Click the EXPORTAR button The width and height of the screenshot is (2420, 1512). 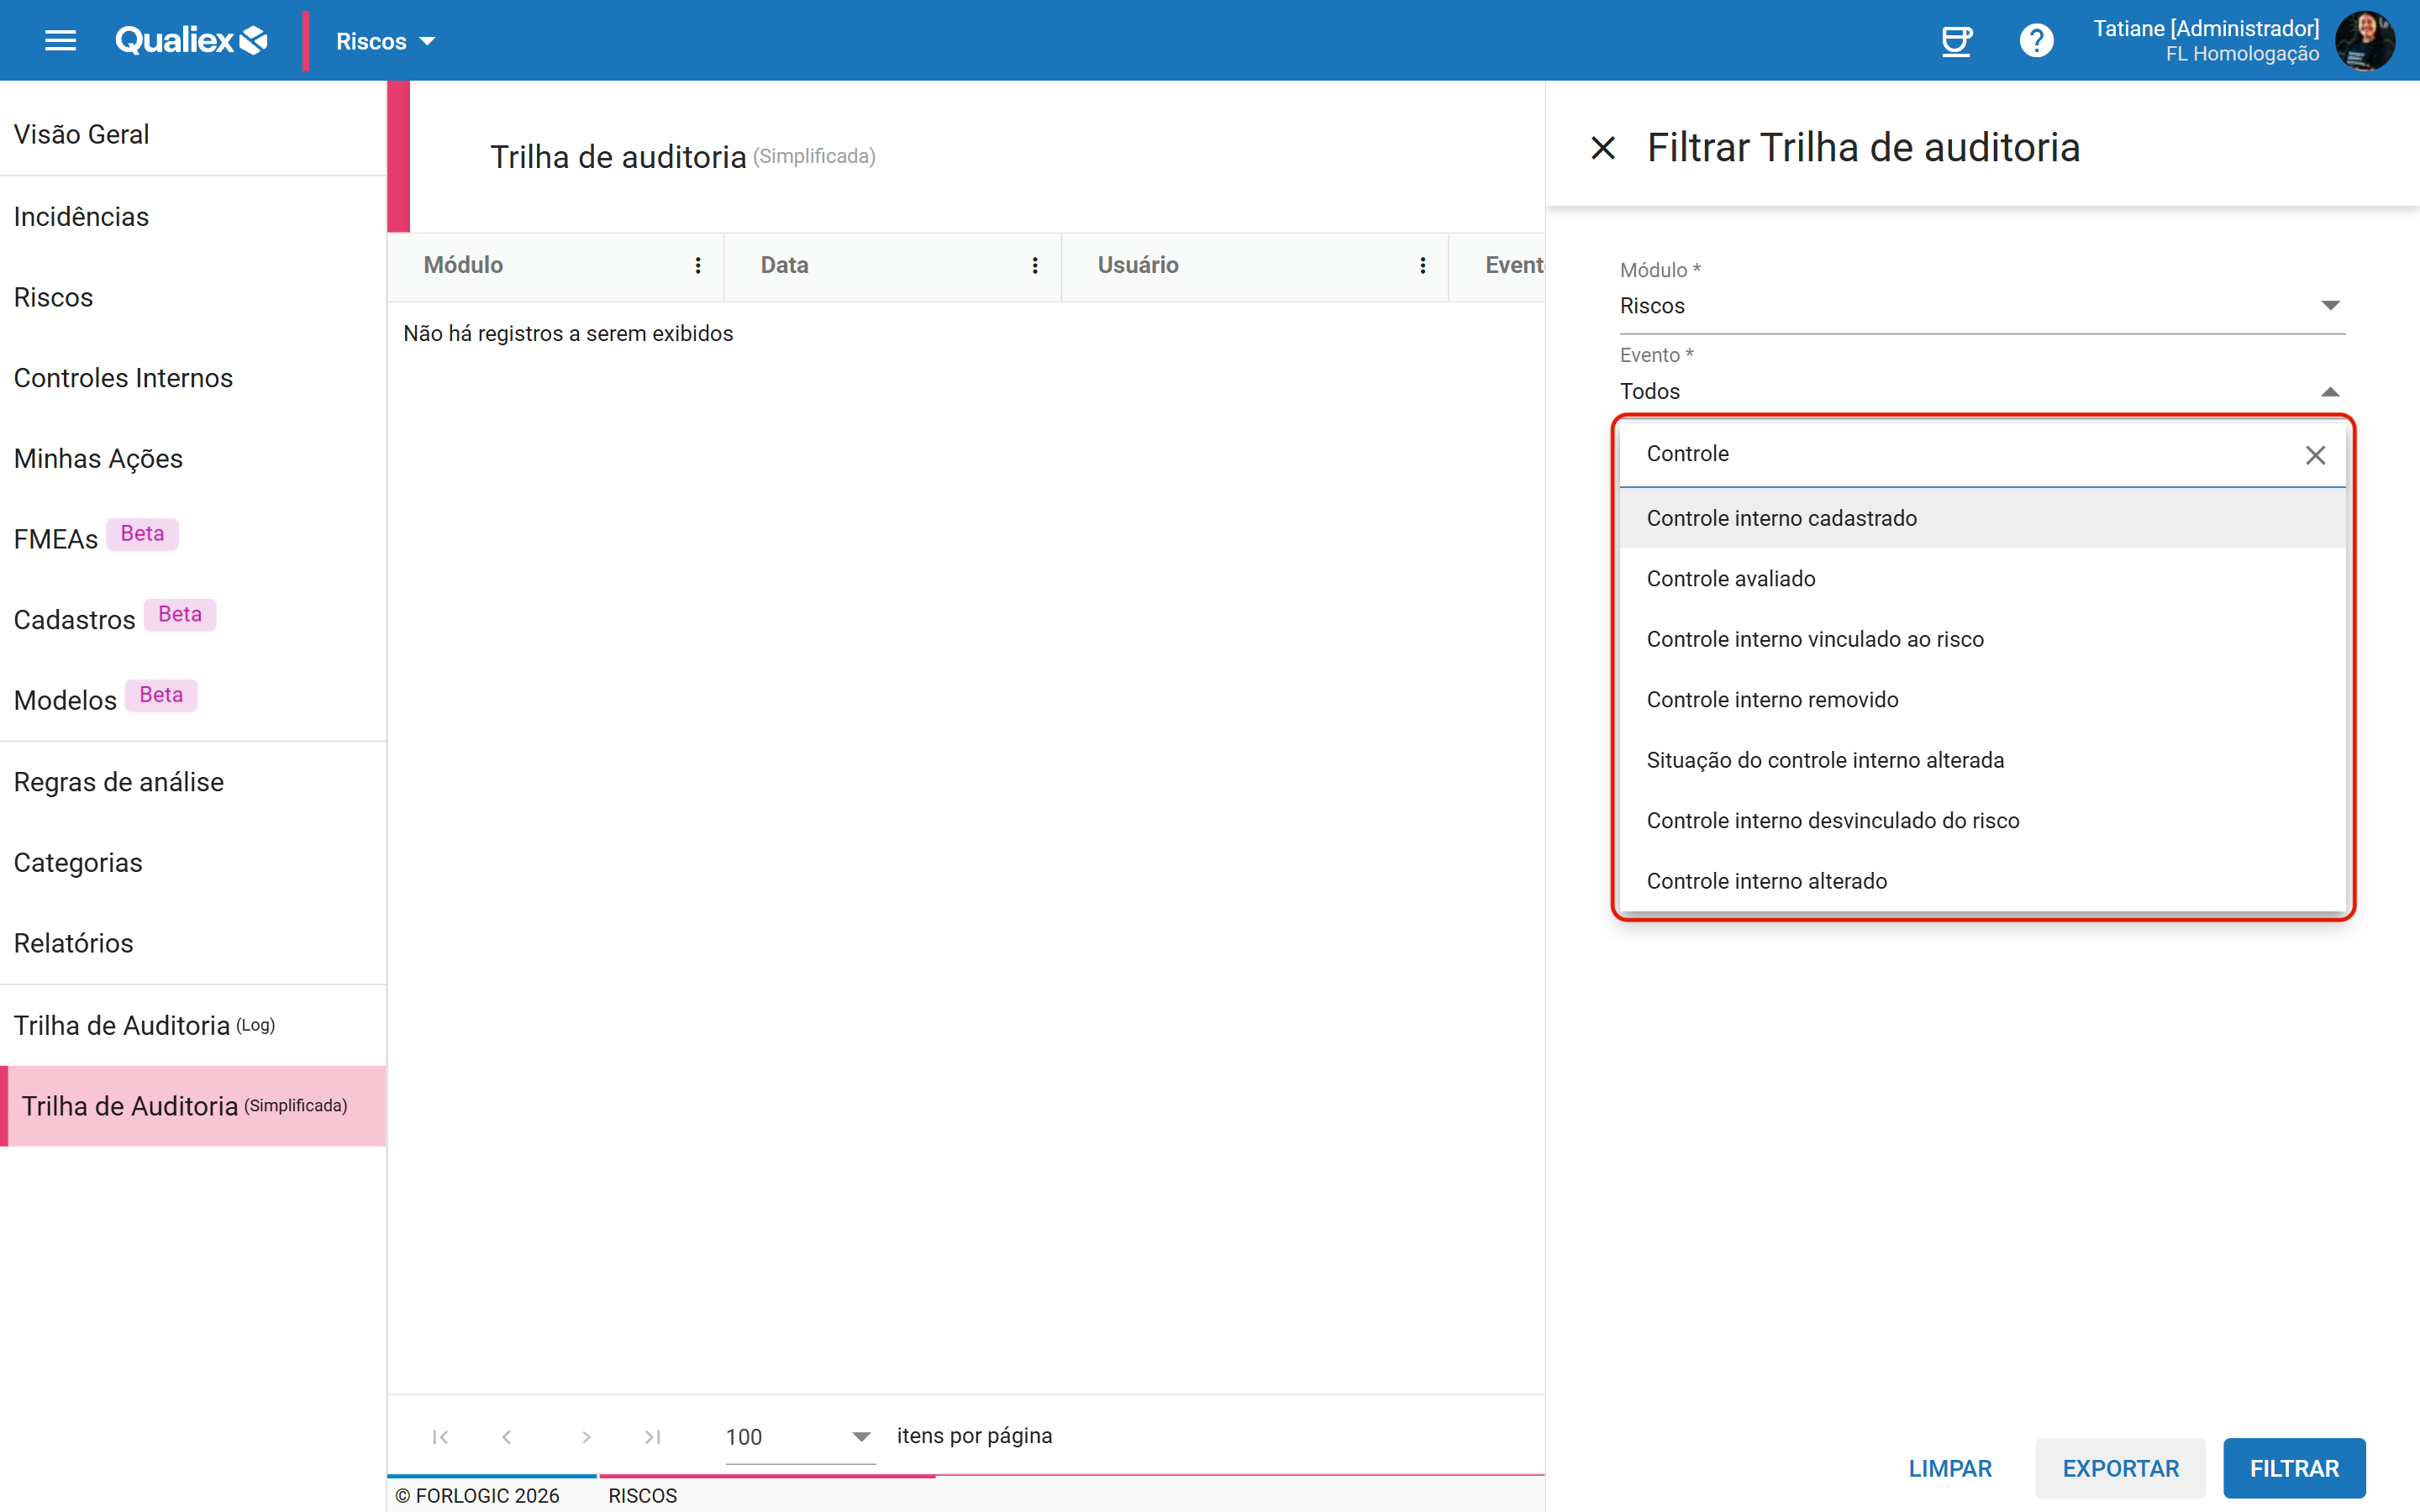click(2120, 1468)
